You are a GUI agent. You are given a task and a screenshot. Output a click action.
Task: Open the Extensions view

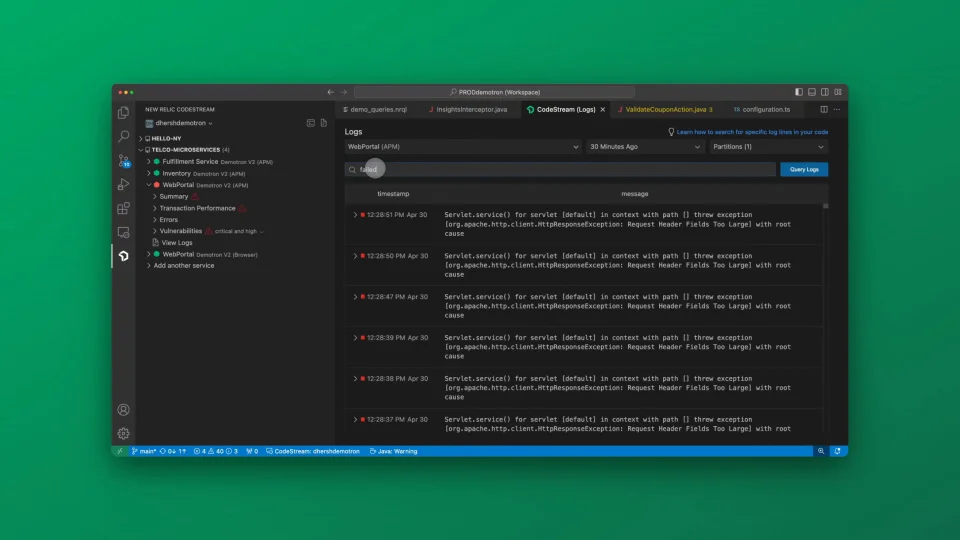pos(123,208)
